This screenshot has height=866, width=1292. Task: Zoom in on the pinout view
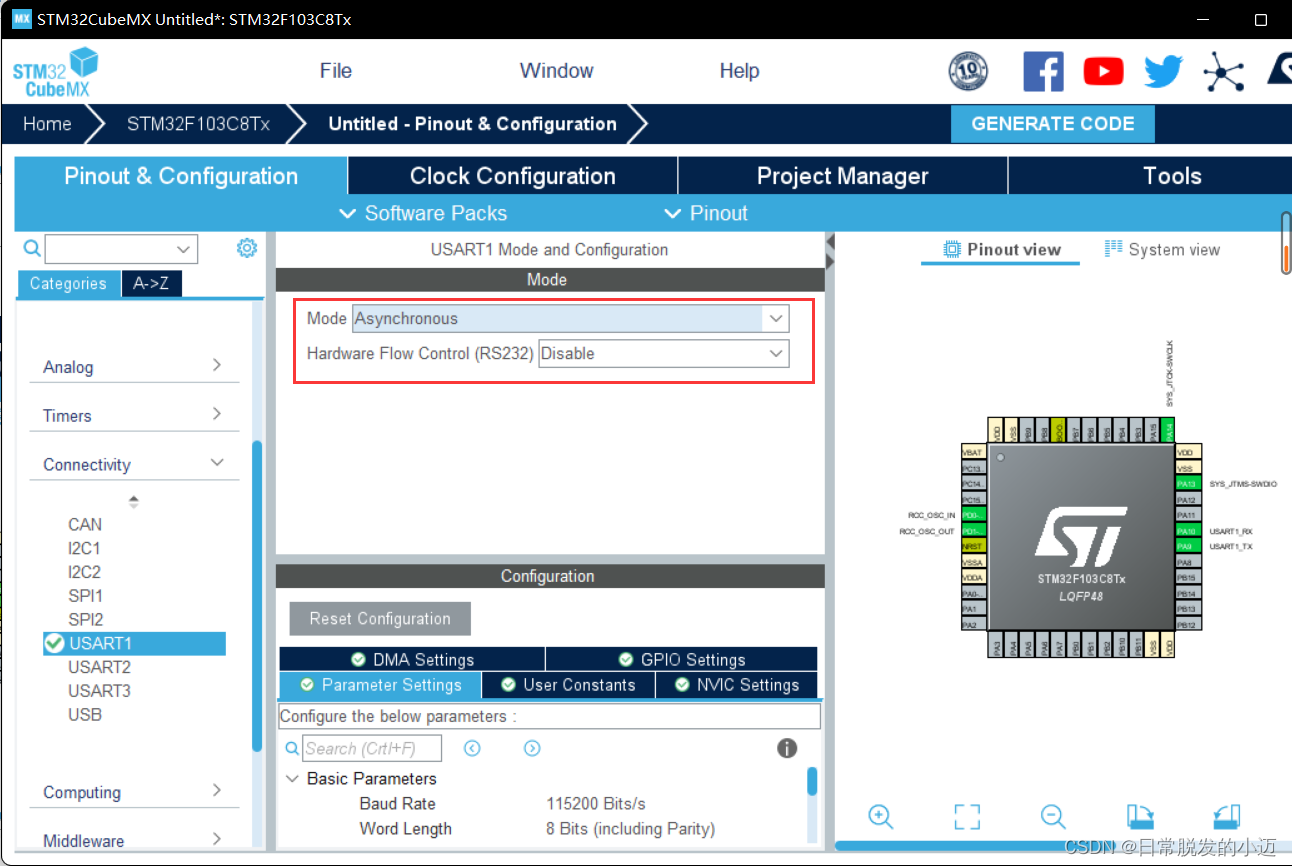[880, 816]
